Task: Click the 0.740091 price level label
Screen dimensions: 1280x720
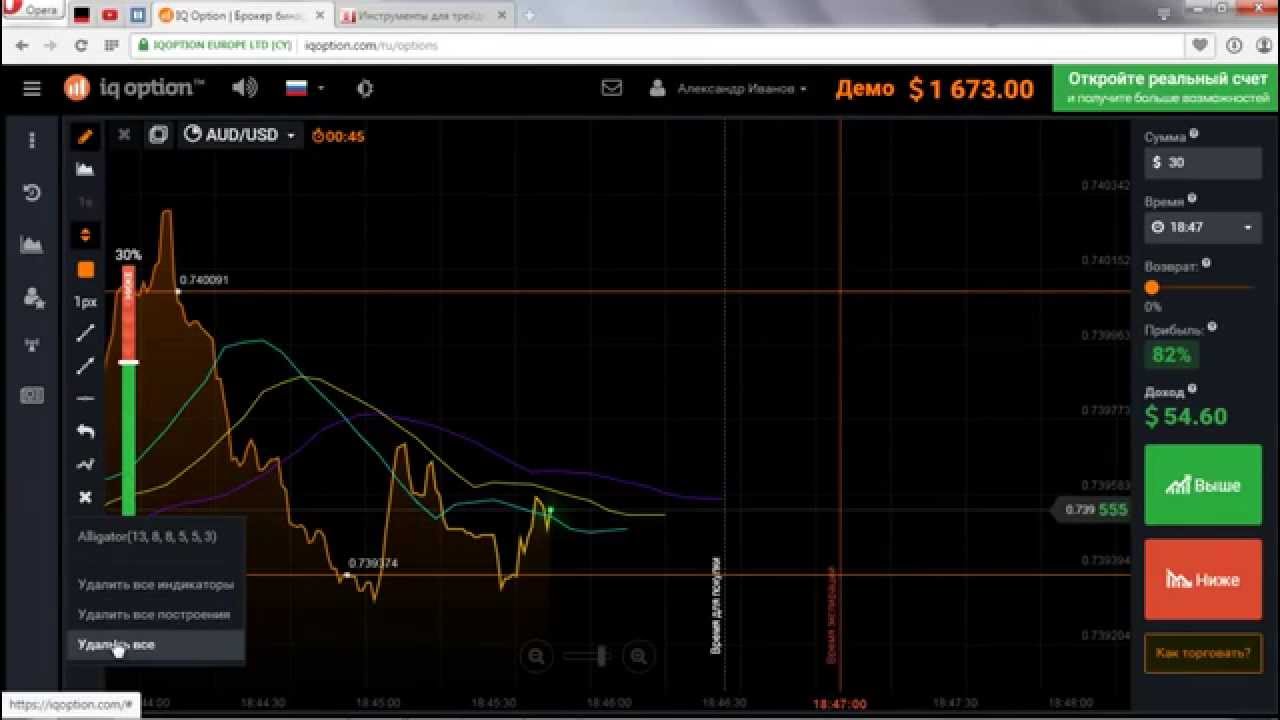Action: coord(204,280)
